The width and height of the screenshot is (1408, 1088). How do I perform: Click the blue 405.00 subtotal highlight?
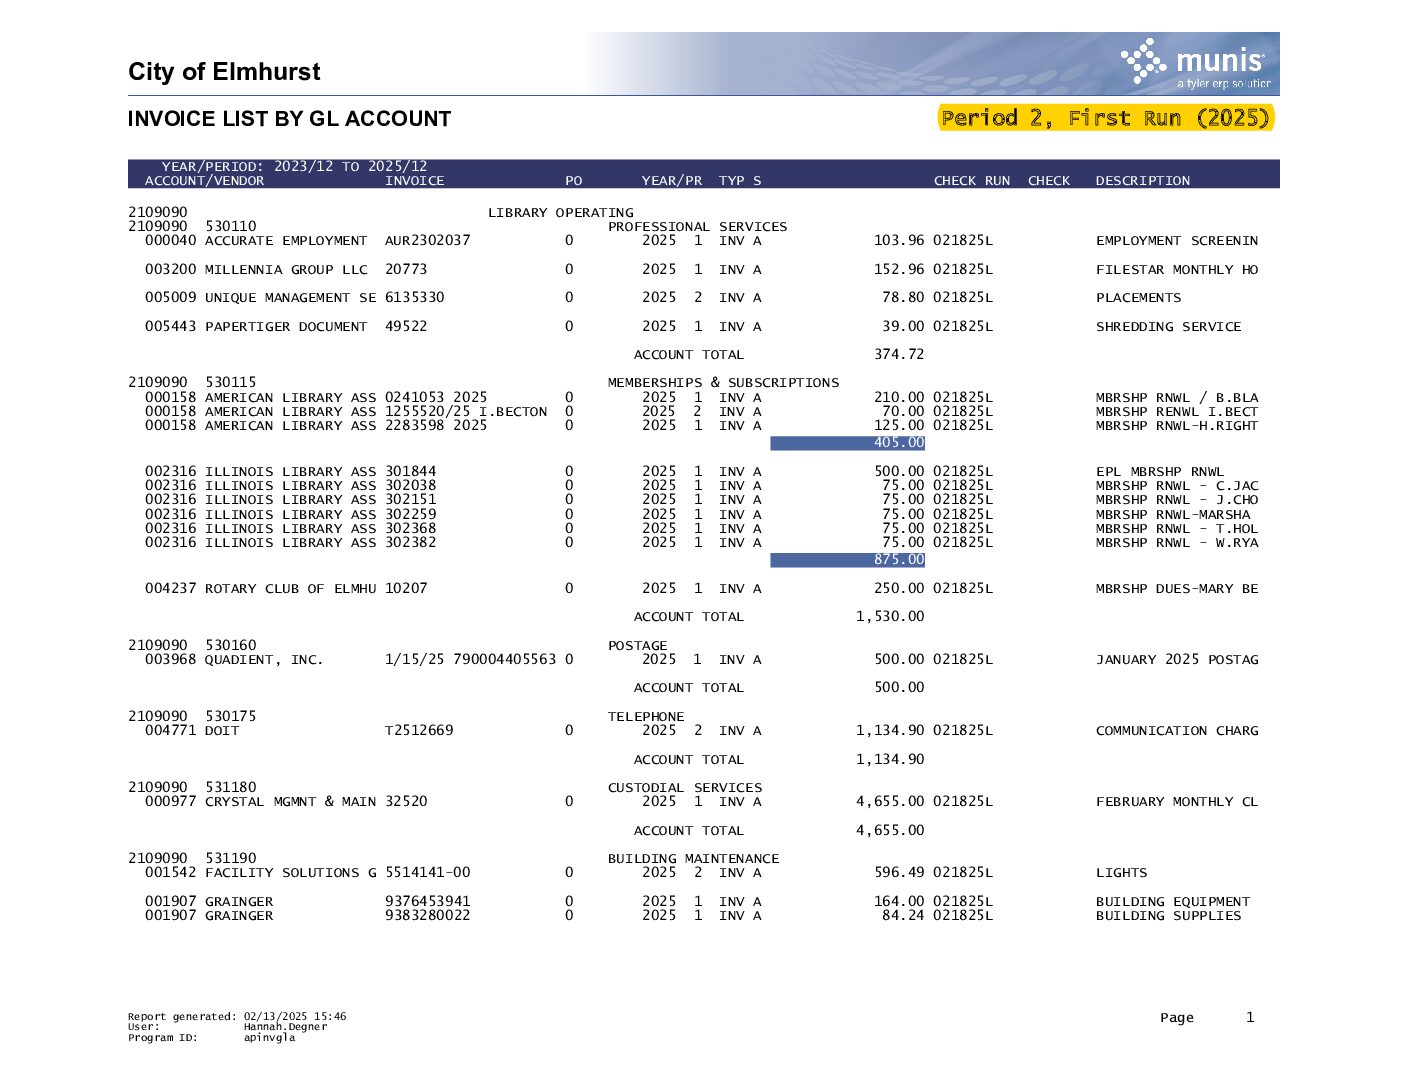pyautogui.click(x=847, y=443)
